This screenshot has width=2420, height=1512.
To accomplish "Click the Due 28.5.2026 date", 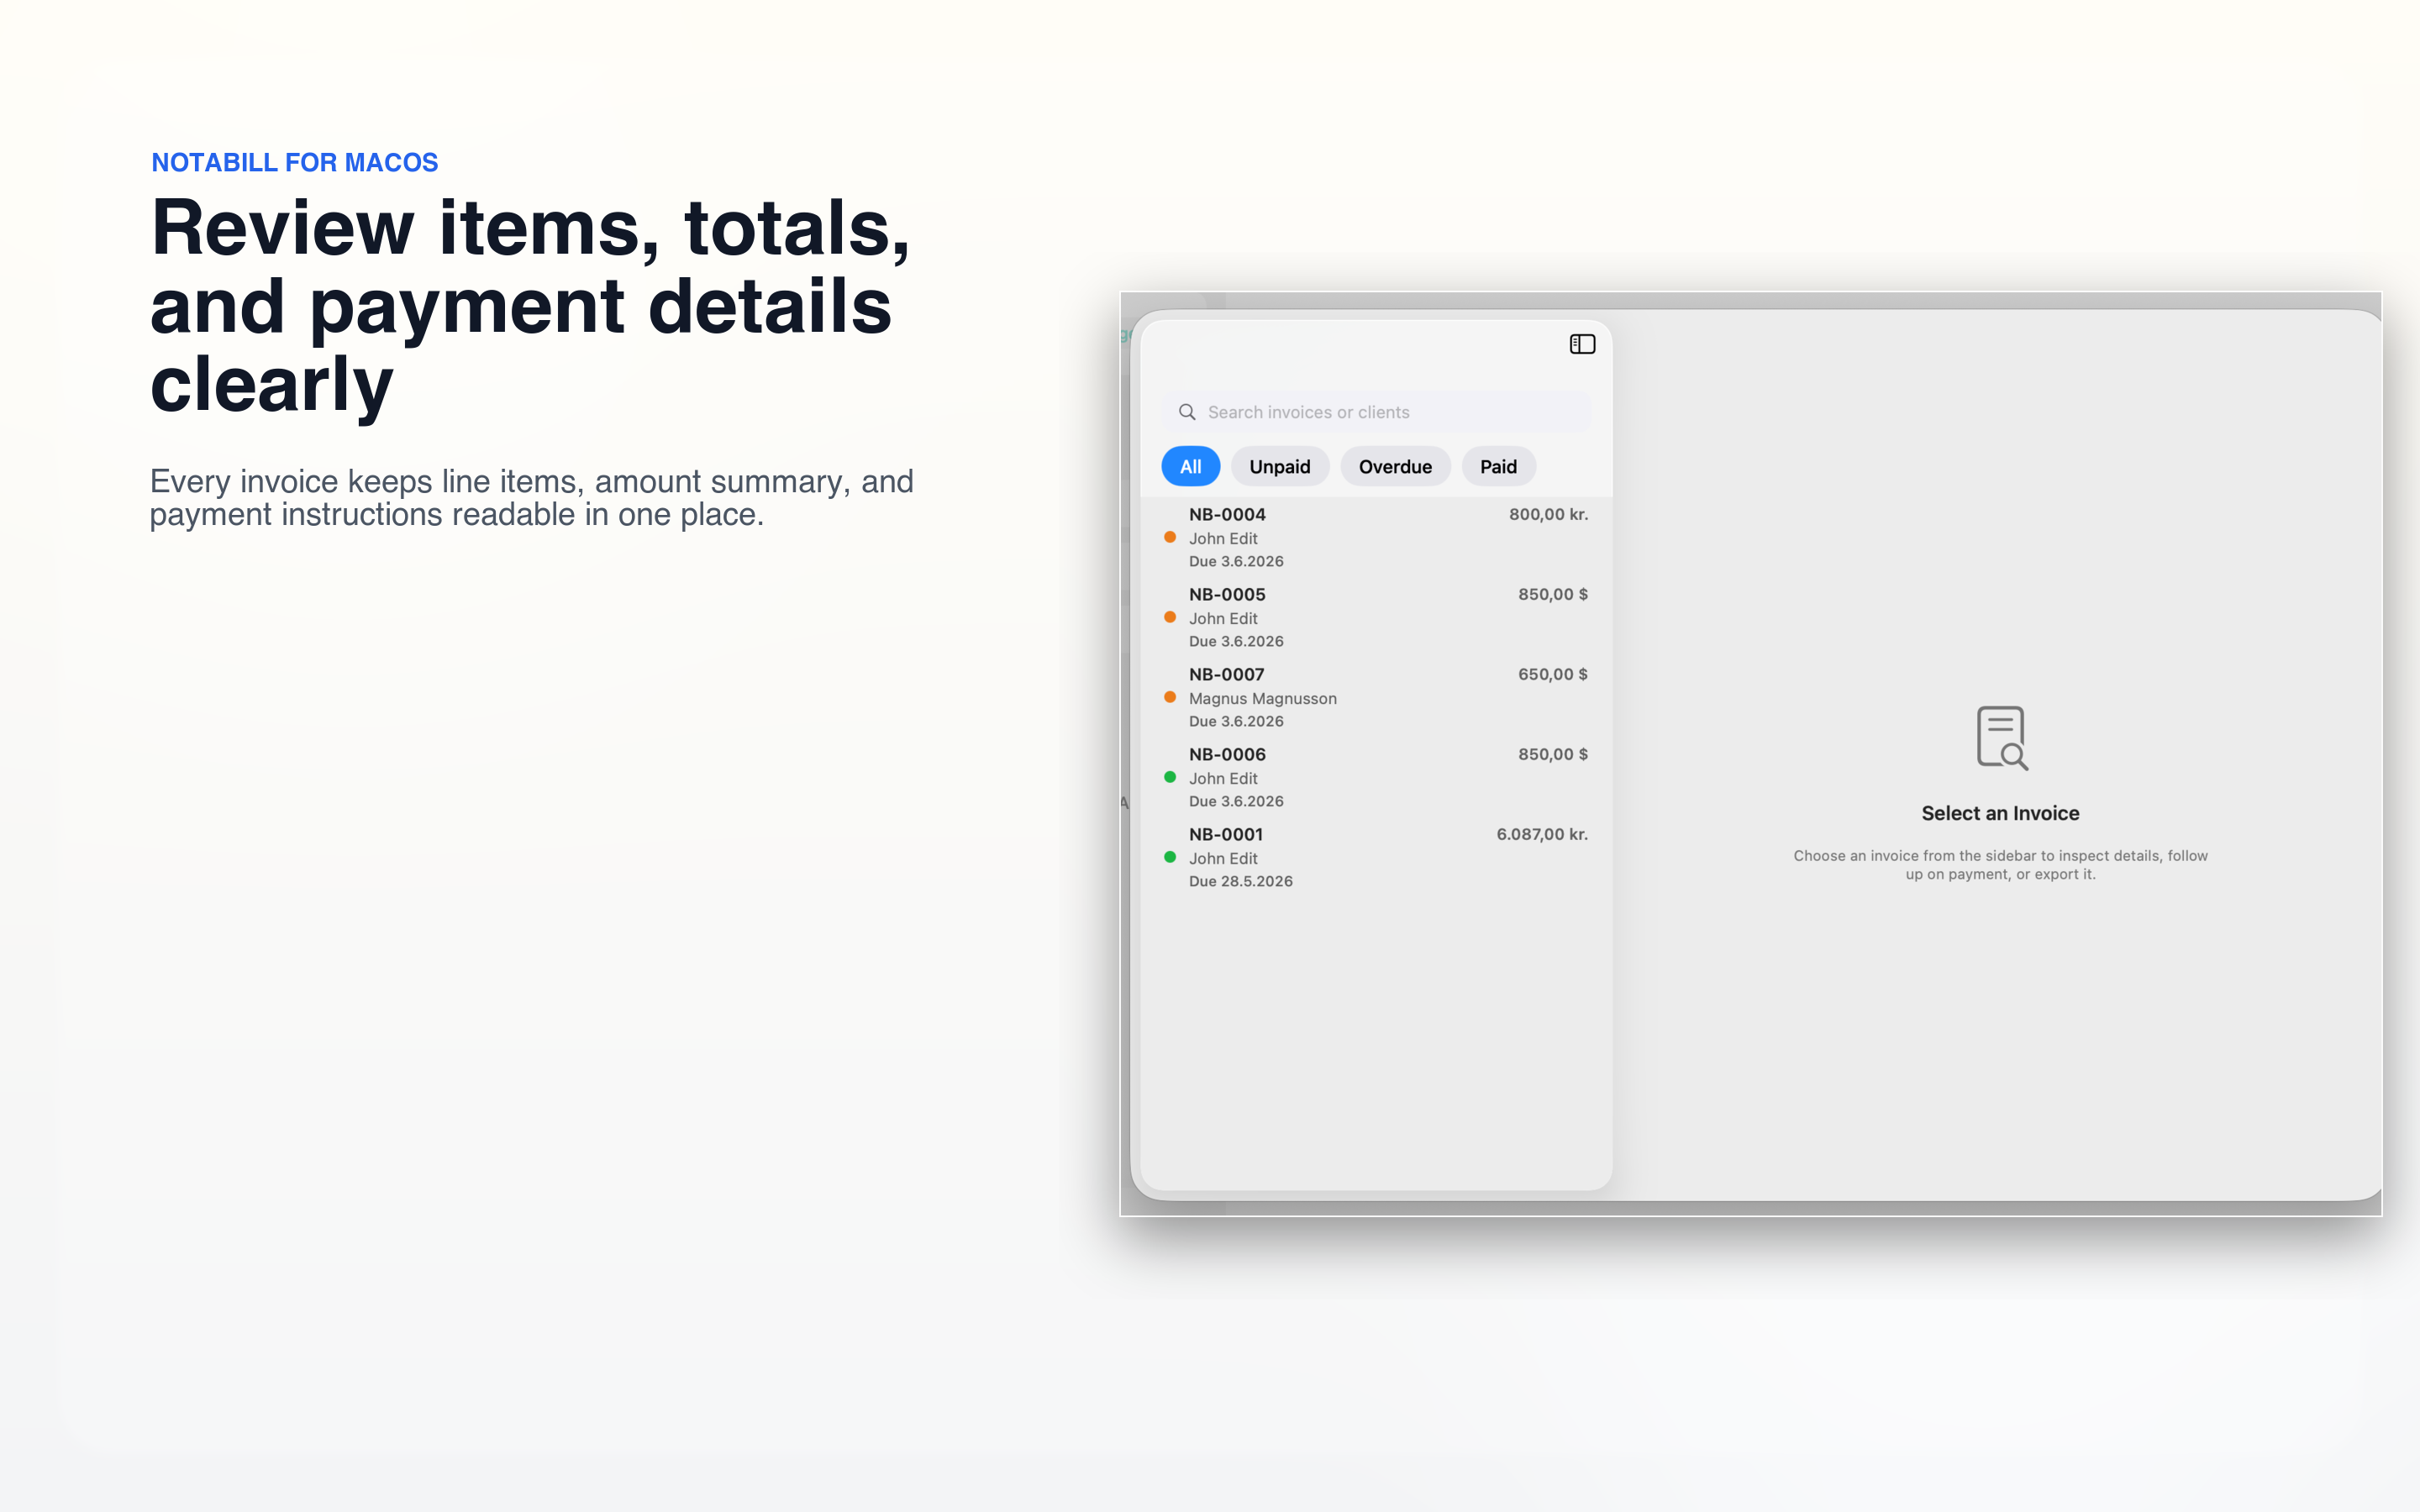I will (1240, 881).
